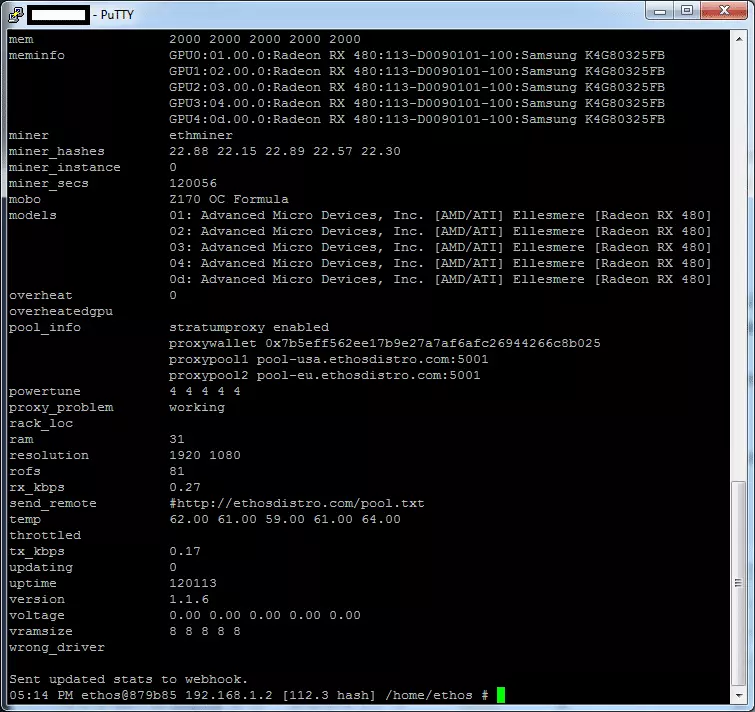
Task: Click the proxy_problem value 'working'
Action: pyautogui.click(x=196, y=407)
